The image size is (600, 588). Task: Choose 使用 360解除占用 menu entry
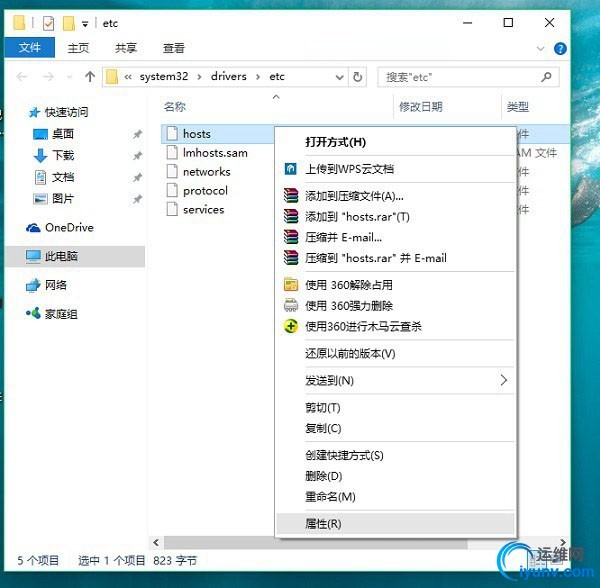[x=395, y=285]
